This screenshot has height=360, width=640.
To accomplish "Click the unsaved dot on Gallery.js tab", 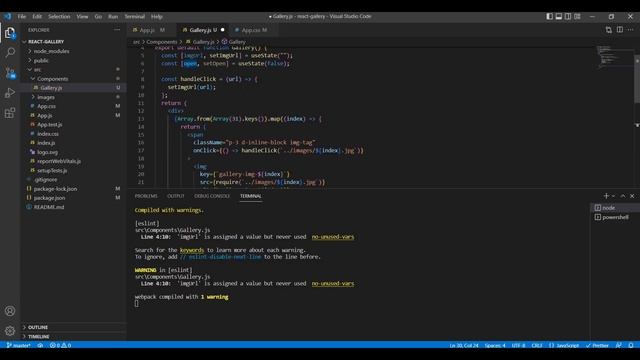I will click(222, 30).
